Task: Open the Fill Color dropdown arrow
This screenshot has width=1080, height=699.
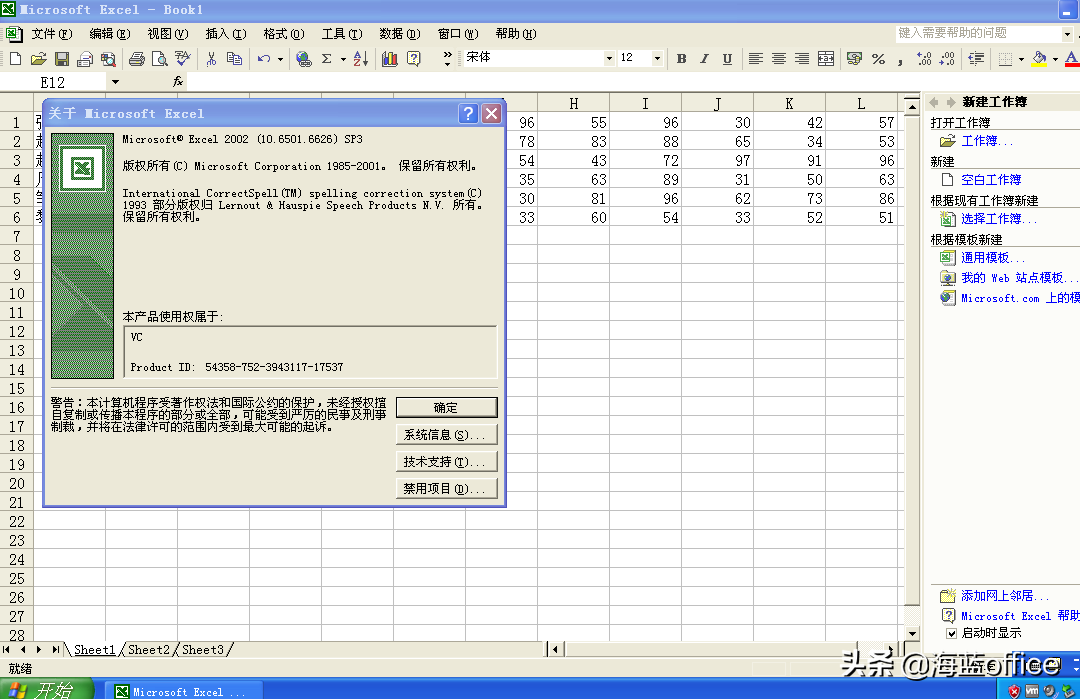Action: click(x=1055, y=59)
